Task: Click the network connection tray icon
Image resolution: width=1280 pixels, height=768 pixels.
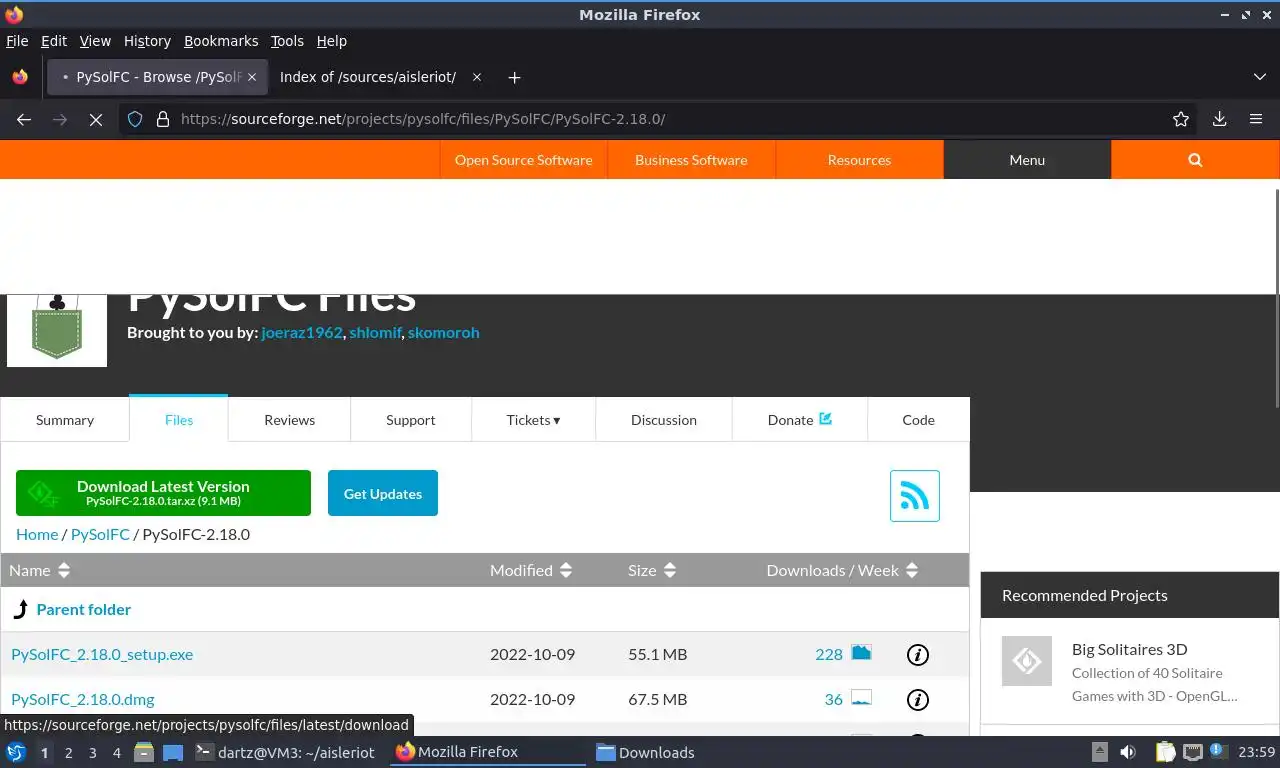Action: point(1192,752)
